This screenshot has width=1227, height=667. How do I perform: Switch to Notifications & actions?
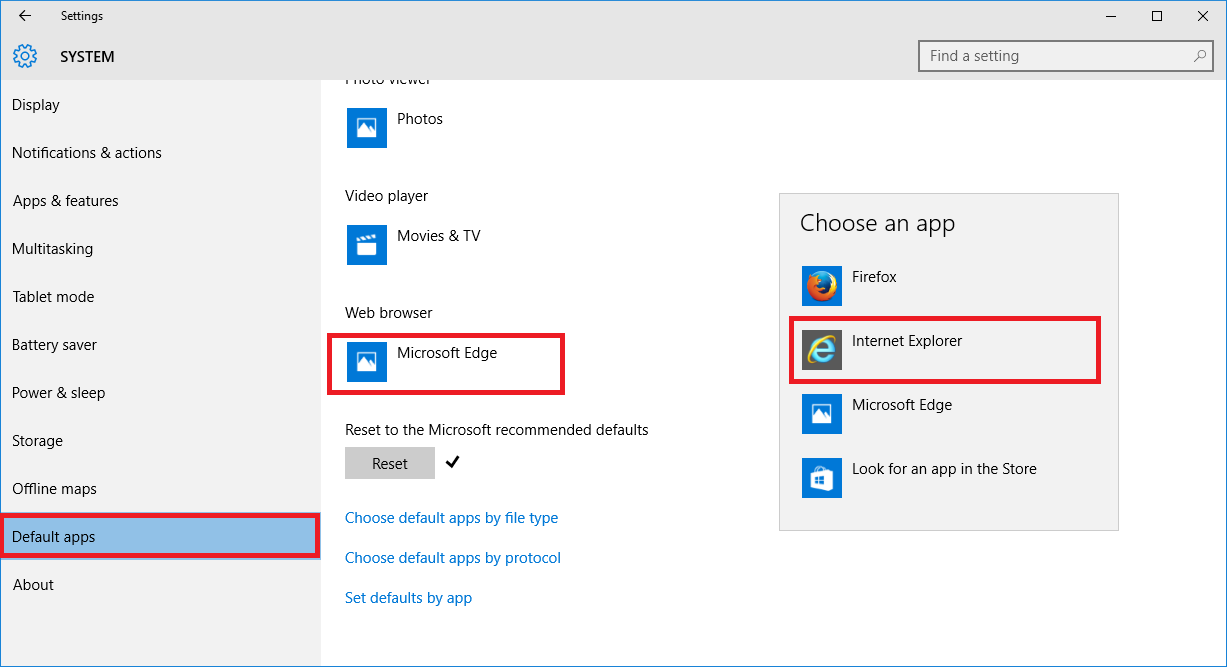click(87, 153)
